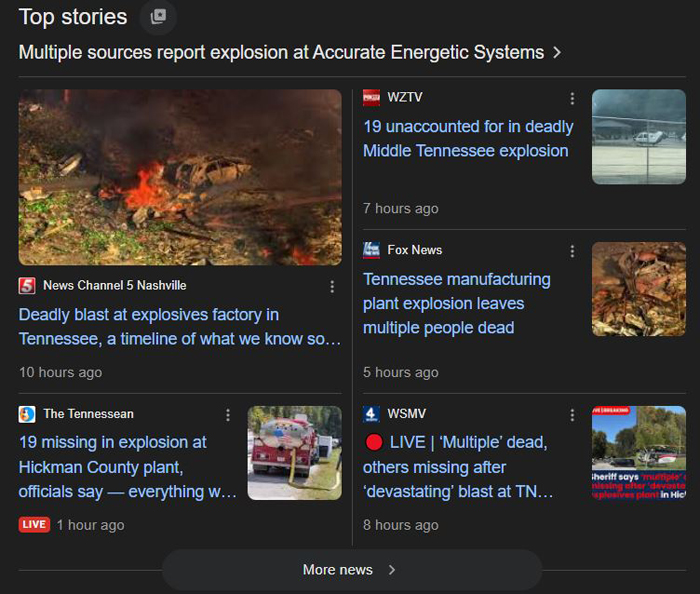
Task: Click the WZTV source logo icon
Action: click(371, 97)
